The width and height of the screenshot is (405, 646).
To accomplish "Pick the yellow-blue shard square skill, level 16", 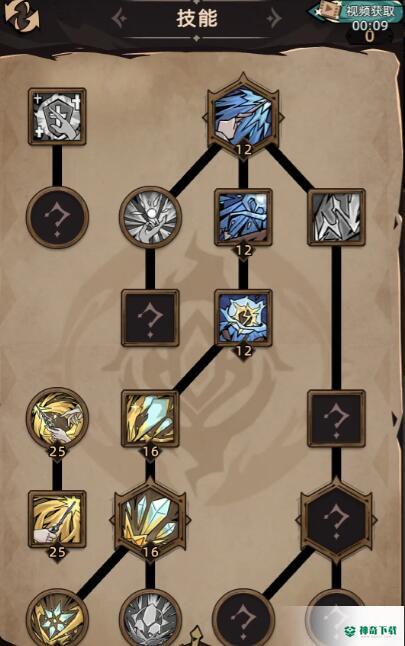I will pyautogui.click(x=150, y=419).
